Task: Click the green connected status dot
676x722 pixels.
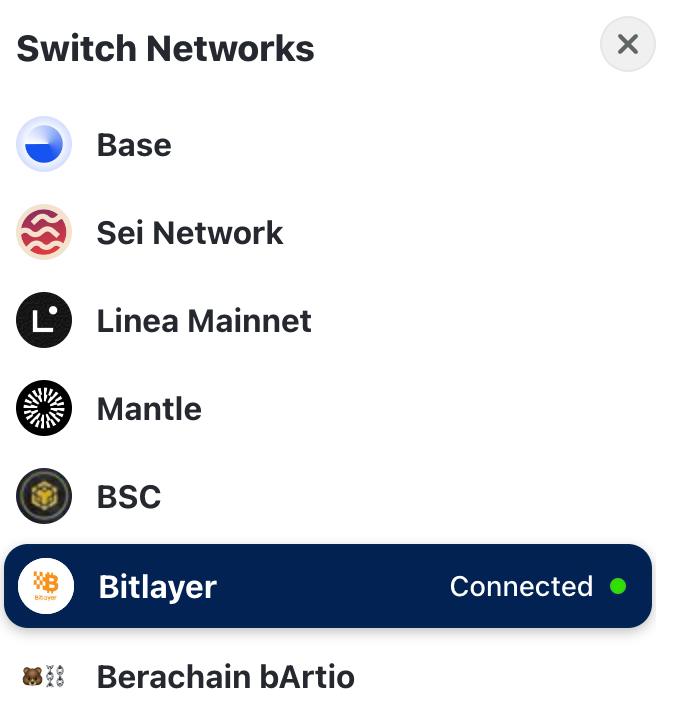Action: point(618,586)
